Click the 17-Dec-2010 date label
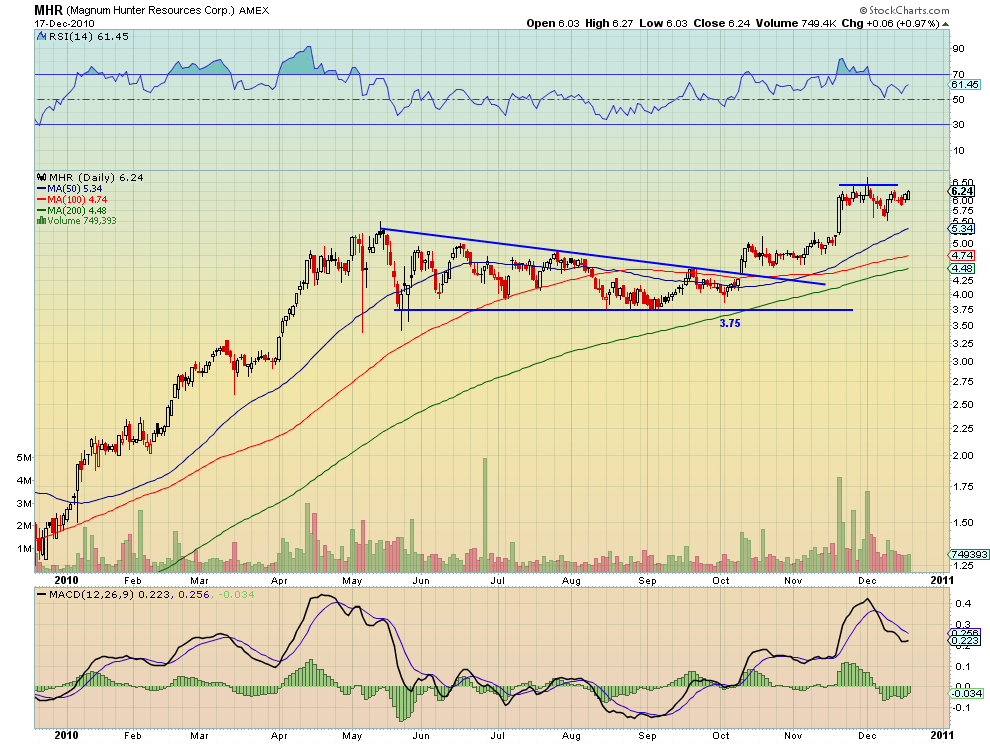 coord(64,23)
